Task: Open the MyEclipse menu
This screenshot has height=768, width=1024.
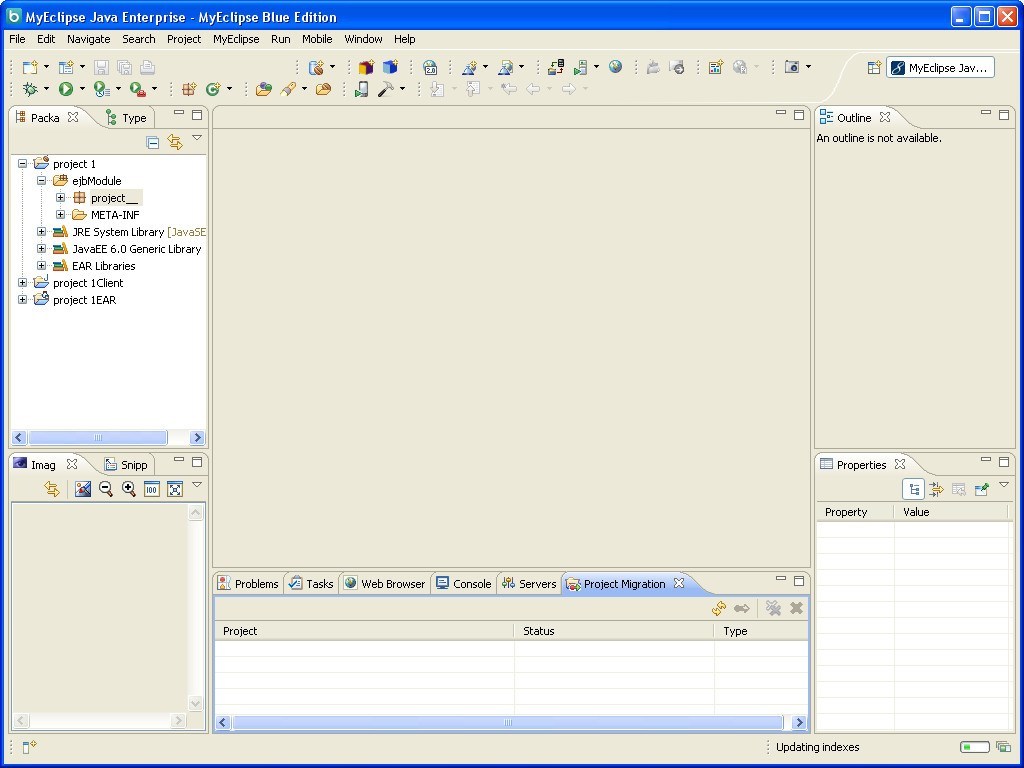Action: pyautogui.click(x=236, y=39)
